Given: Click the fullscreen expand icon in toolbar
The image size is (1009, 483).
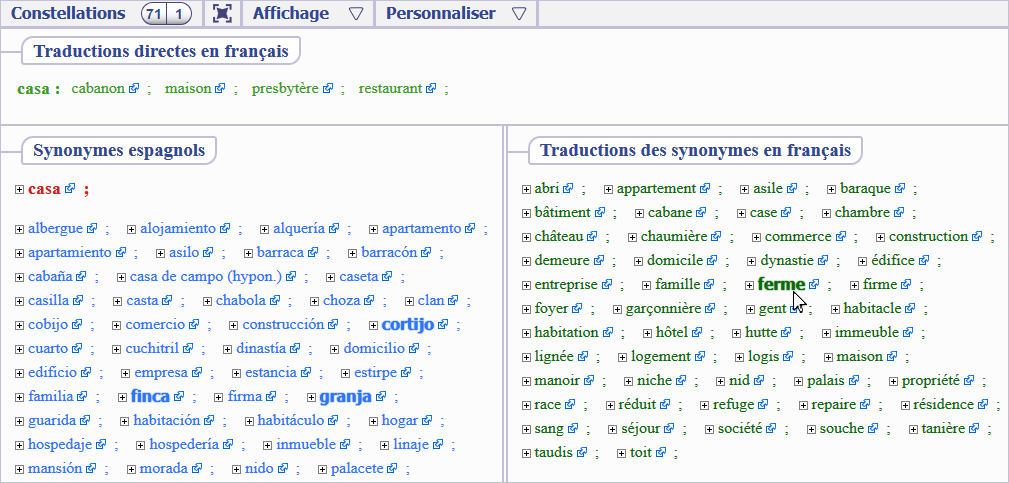Looking at the screenshot, I should [x=222, y=13].
